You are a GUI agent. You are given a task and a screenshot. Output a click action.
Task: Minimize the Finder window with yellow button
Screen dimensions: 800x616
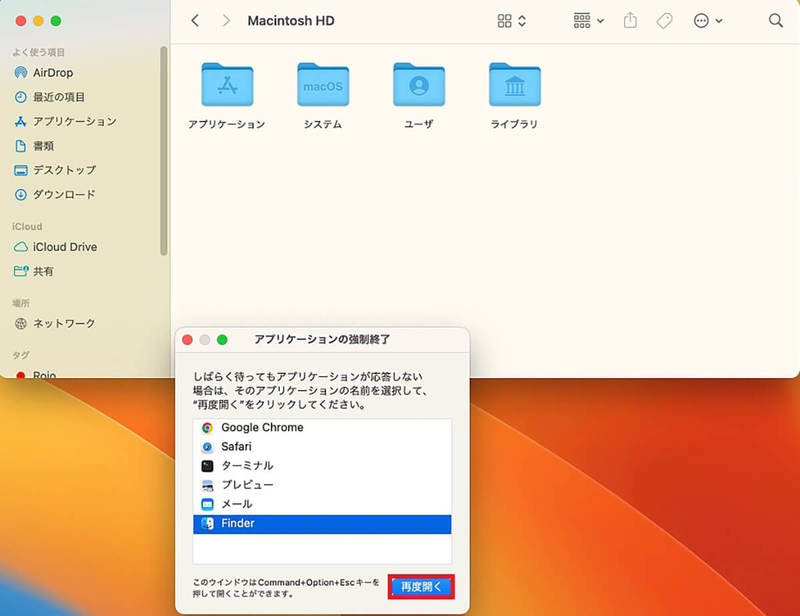[x=38, y=21]
